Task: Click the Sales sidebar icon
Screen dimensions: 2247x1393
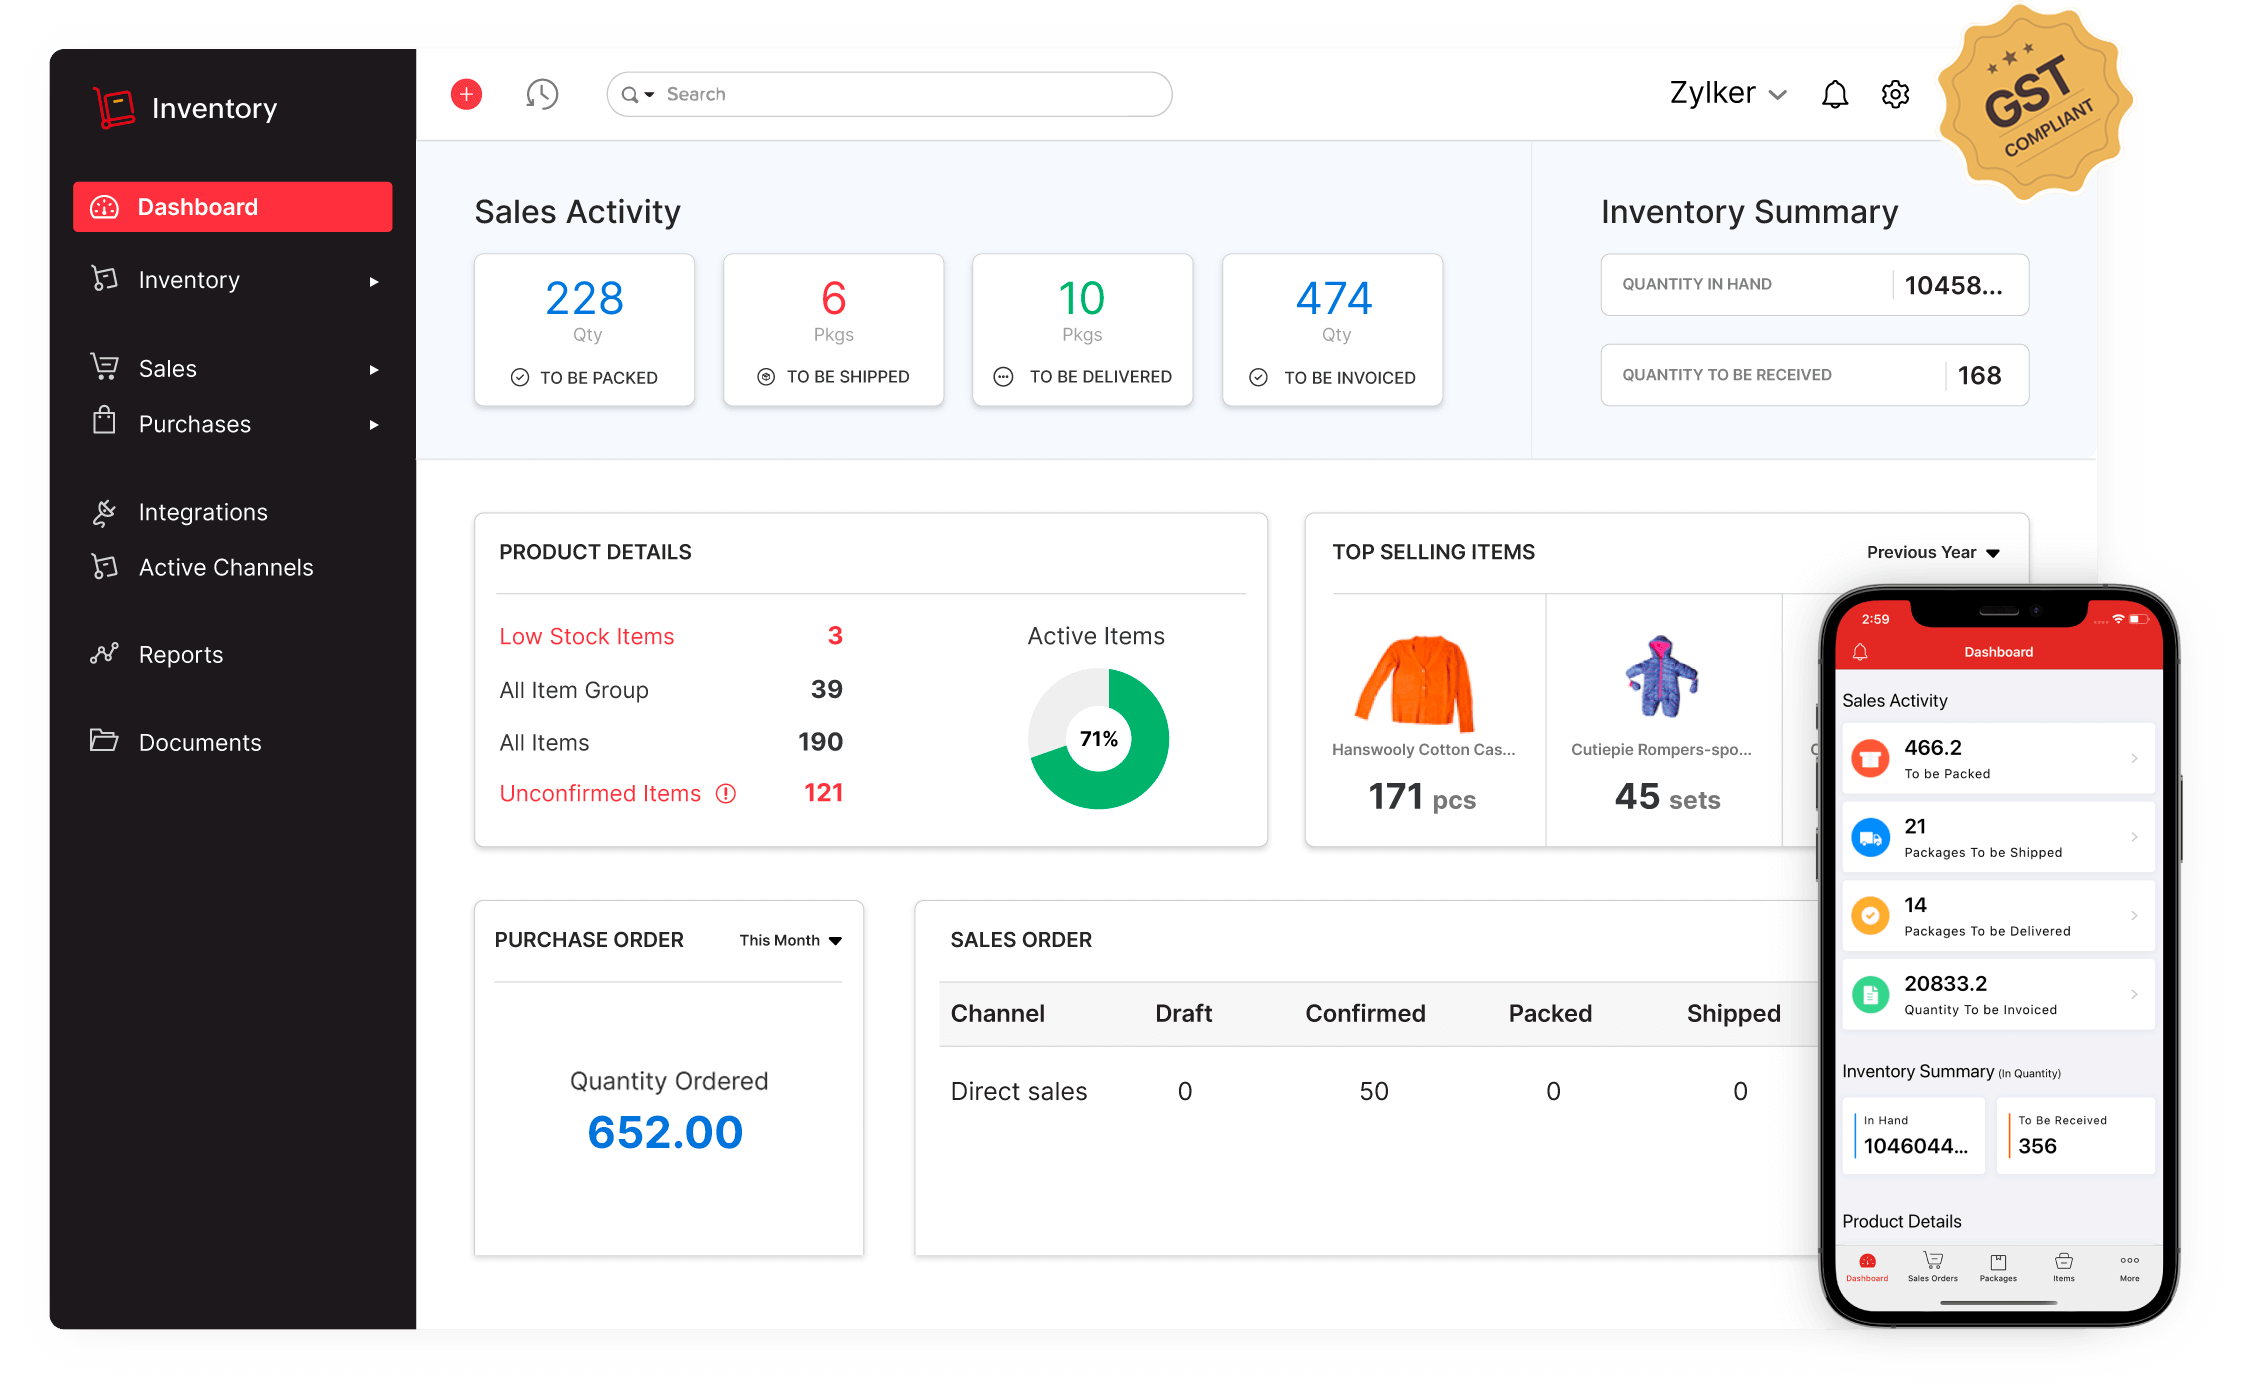Action: [103, 368]
